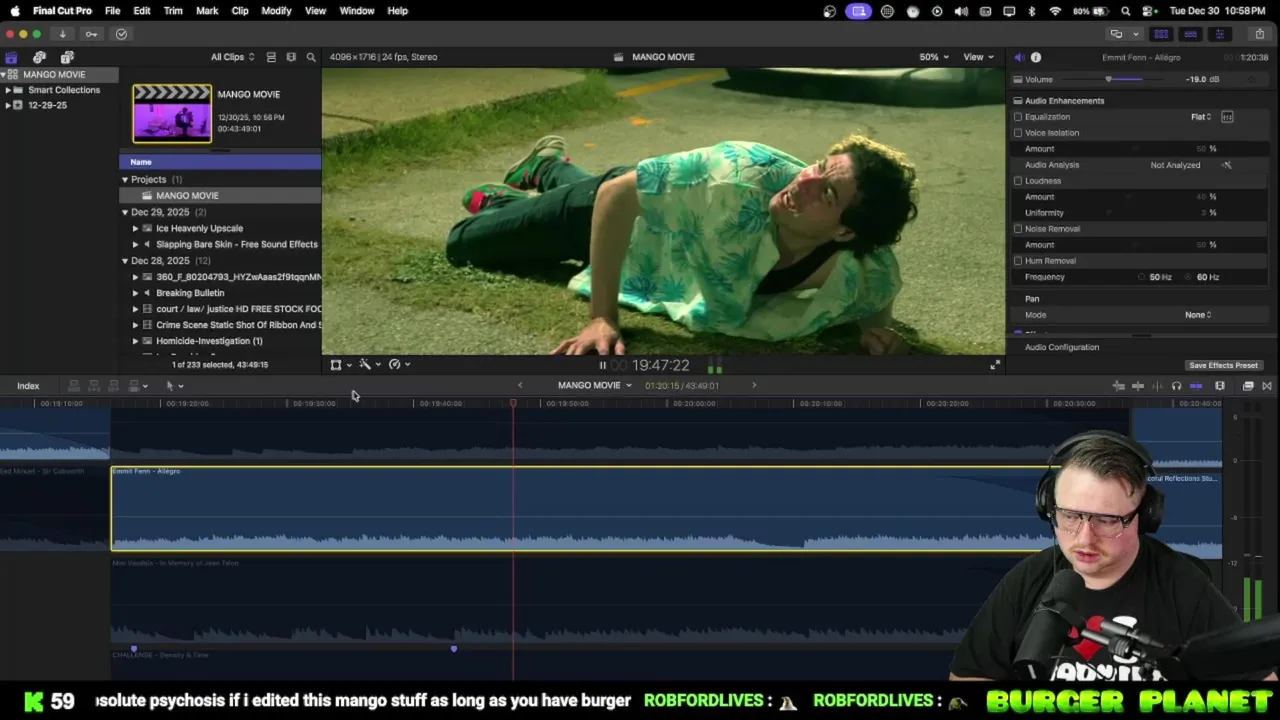The image size is (1280, 720).
Task: Click the Import Media arrow button
Action: (62, 34)
